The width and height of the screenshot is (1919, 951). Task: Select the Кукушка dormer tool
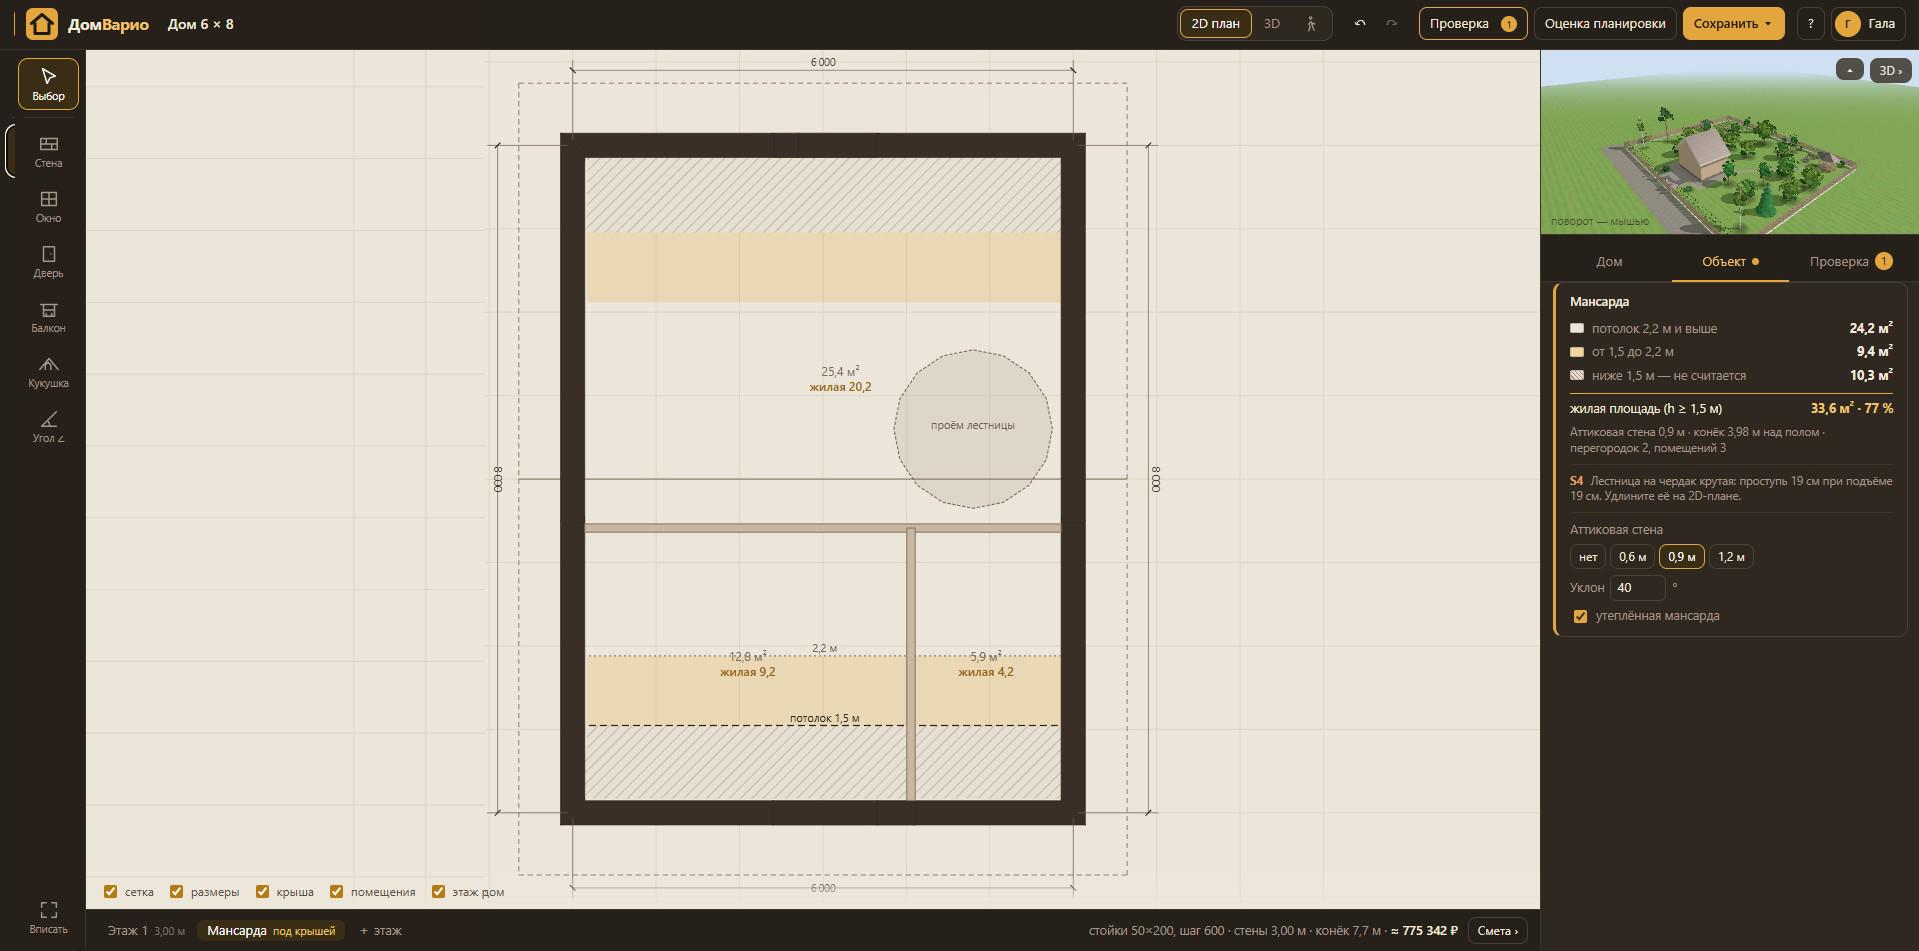[x=48, y=371]
